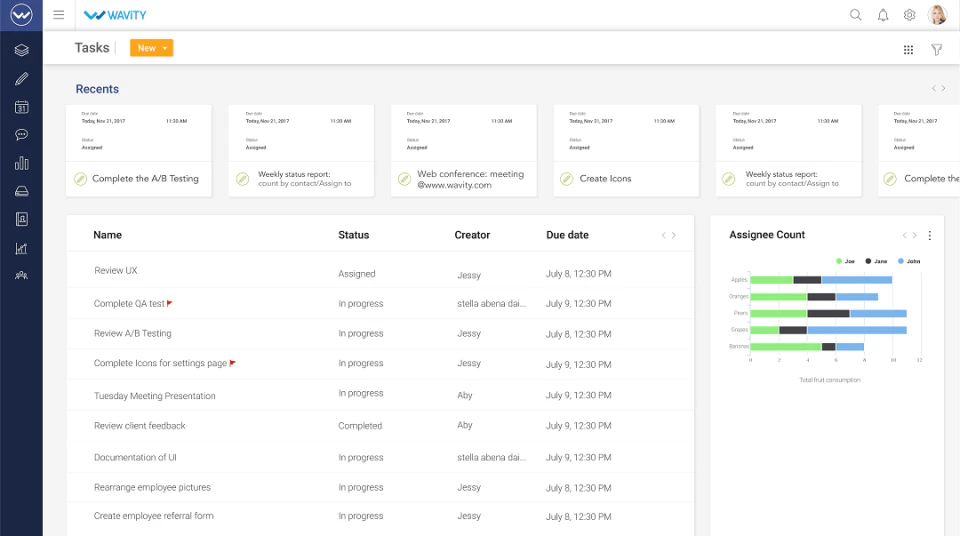Screen dimensions: 960x536
Task: Click the Apples blue John bar
Action: click(x=857, y=280)
